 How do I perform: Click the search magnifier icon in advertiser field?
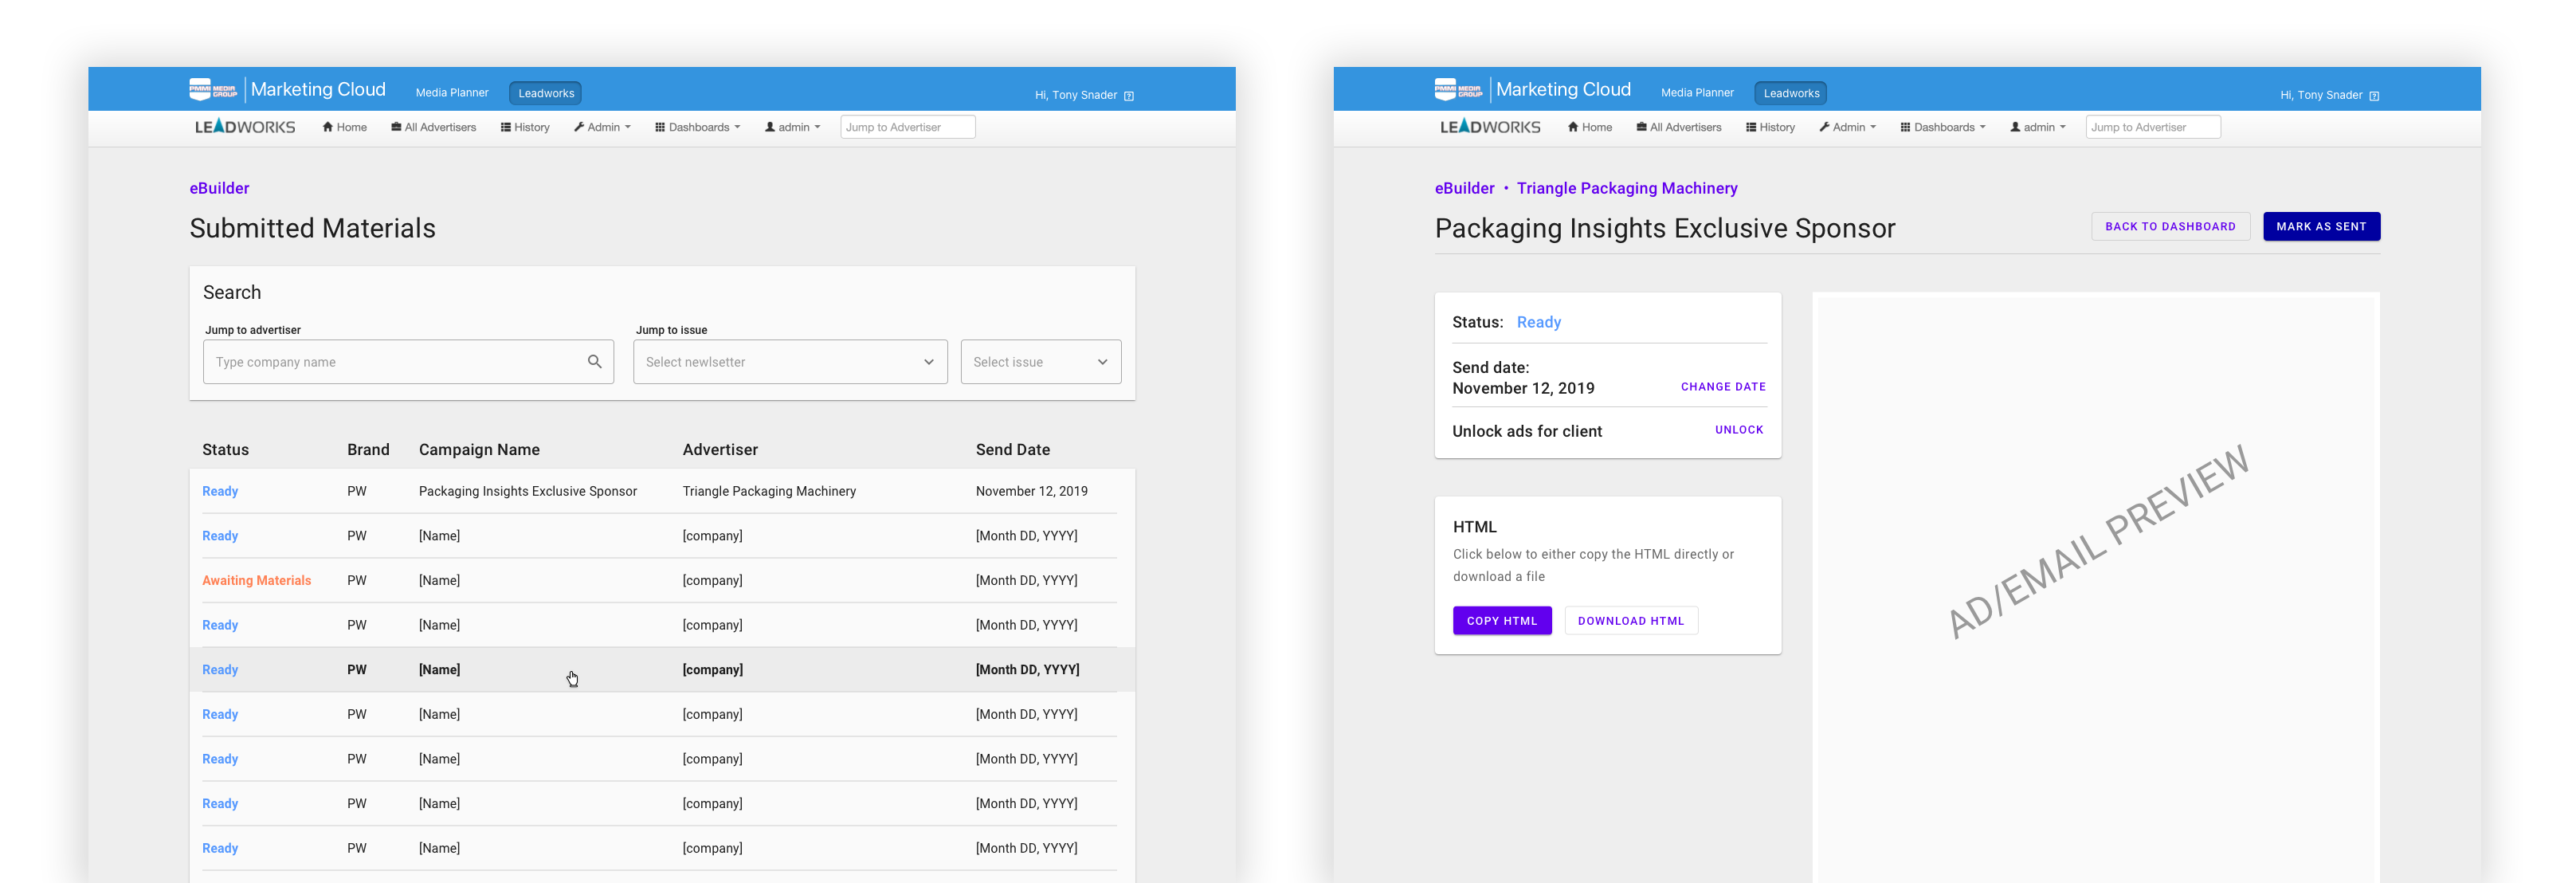point(594,362)
